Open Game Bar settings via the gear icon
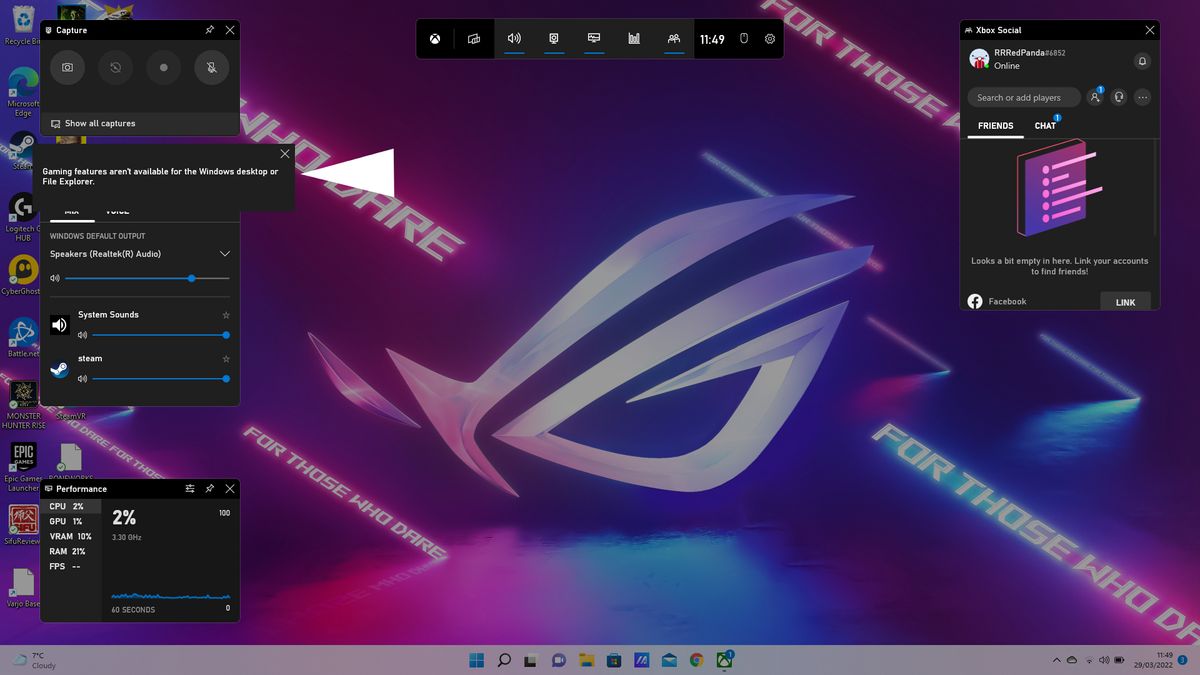 point(769,38)
